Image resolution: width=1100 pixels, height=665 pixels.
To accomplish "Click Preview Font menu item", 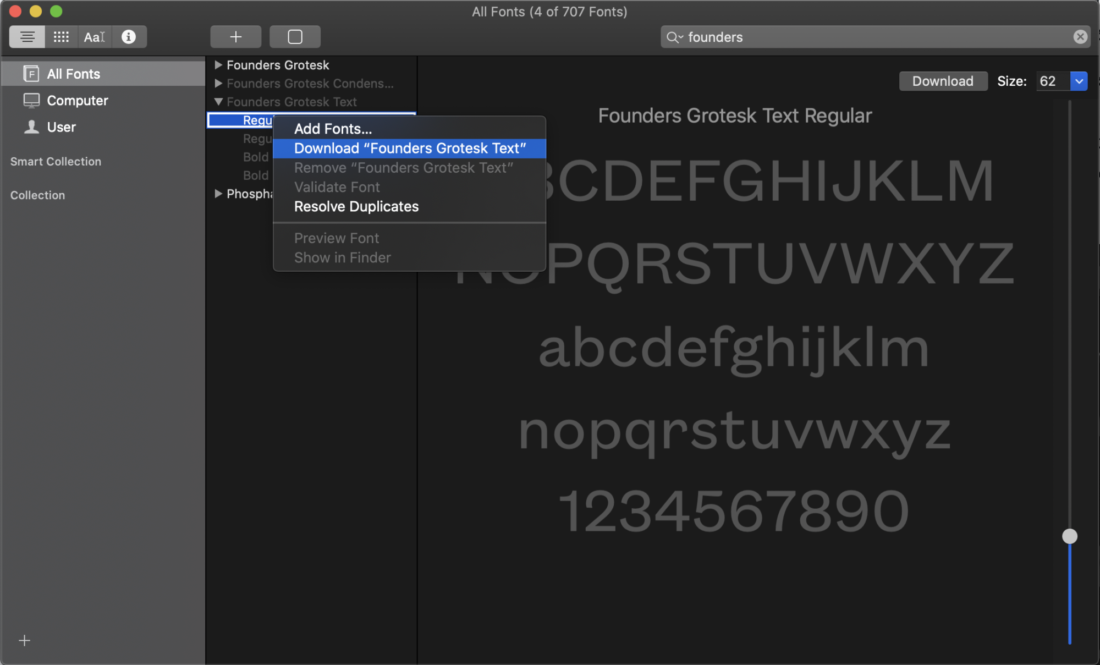I will (x=410, y=238).
